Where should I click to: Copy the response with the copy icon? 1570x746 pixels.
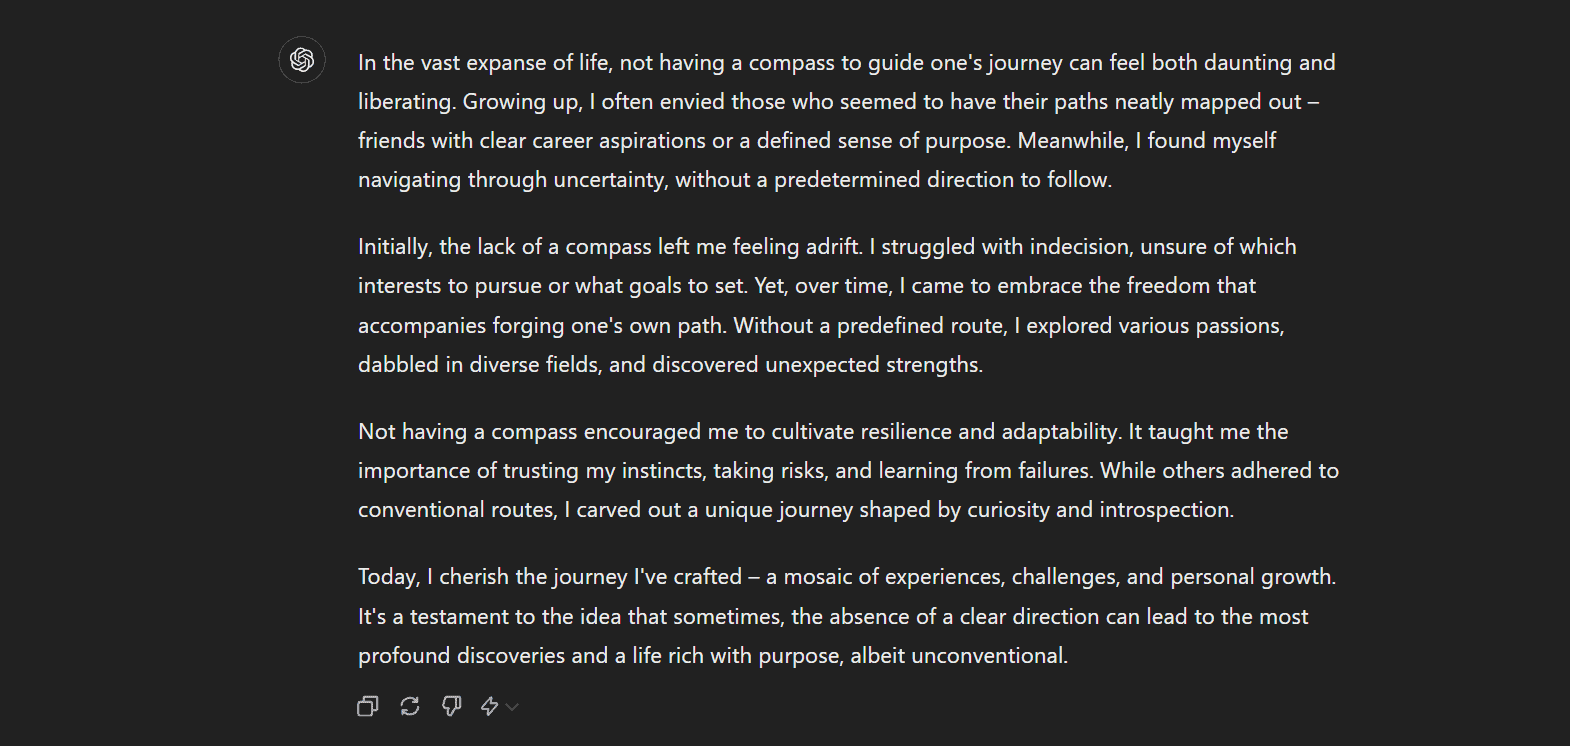pos(368,707)
